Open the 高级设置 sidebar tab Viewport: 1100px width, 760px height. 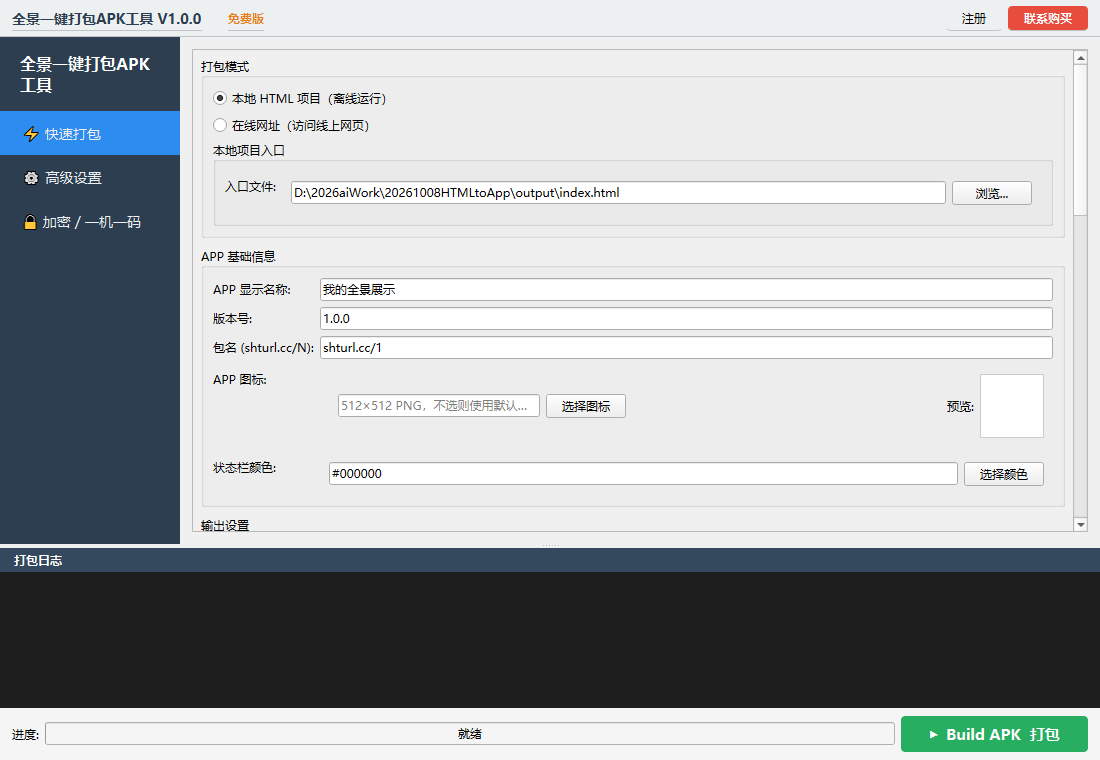click(x=90, y=178)
